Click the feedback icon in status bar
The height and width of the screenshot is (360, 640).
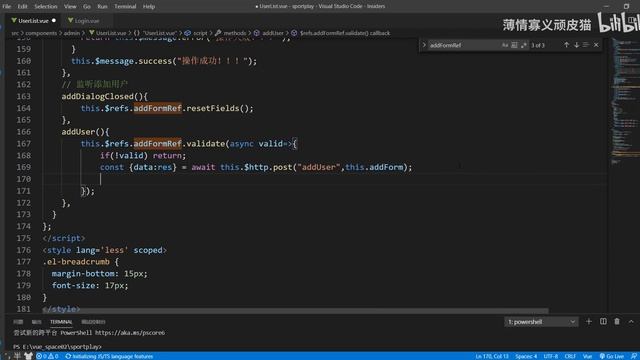(634, 356)
